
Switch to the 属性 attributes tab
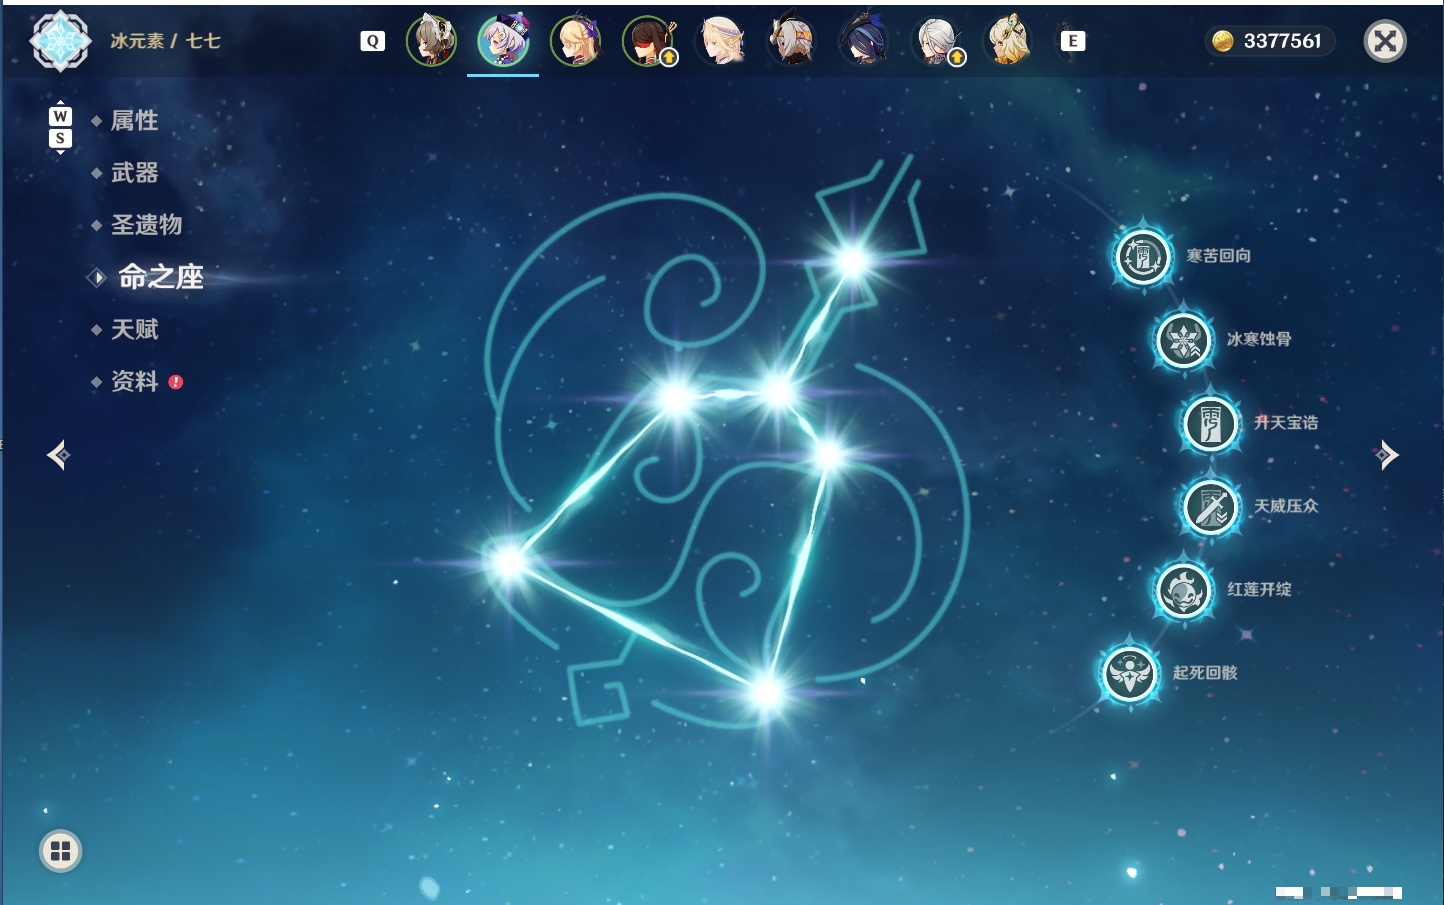[134, 121]
